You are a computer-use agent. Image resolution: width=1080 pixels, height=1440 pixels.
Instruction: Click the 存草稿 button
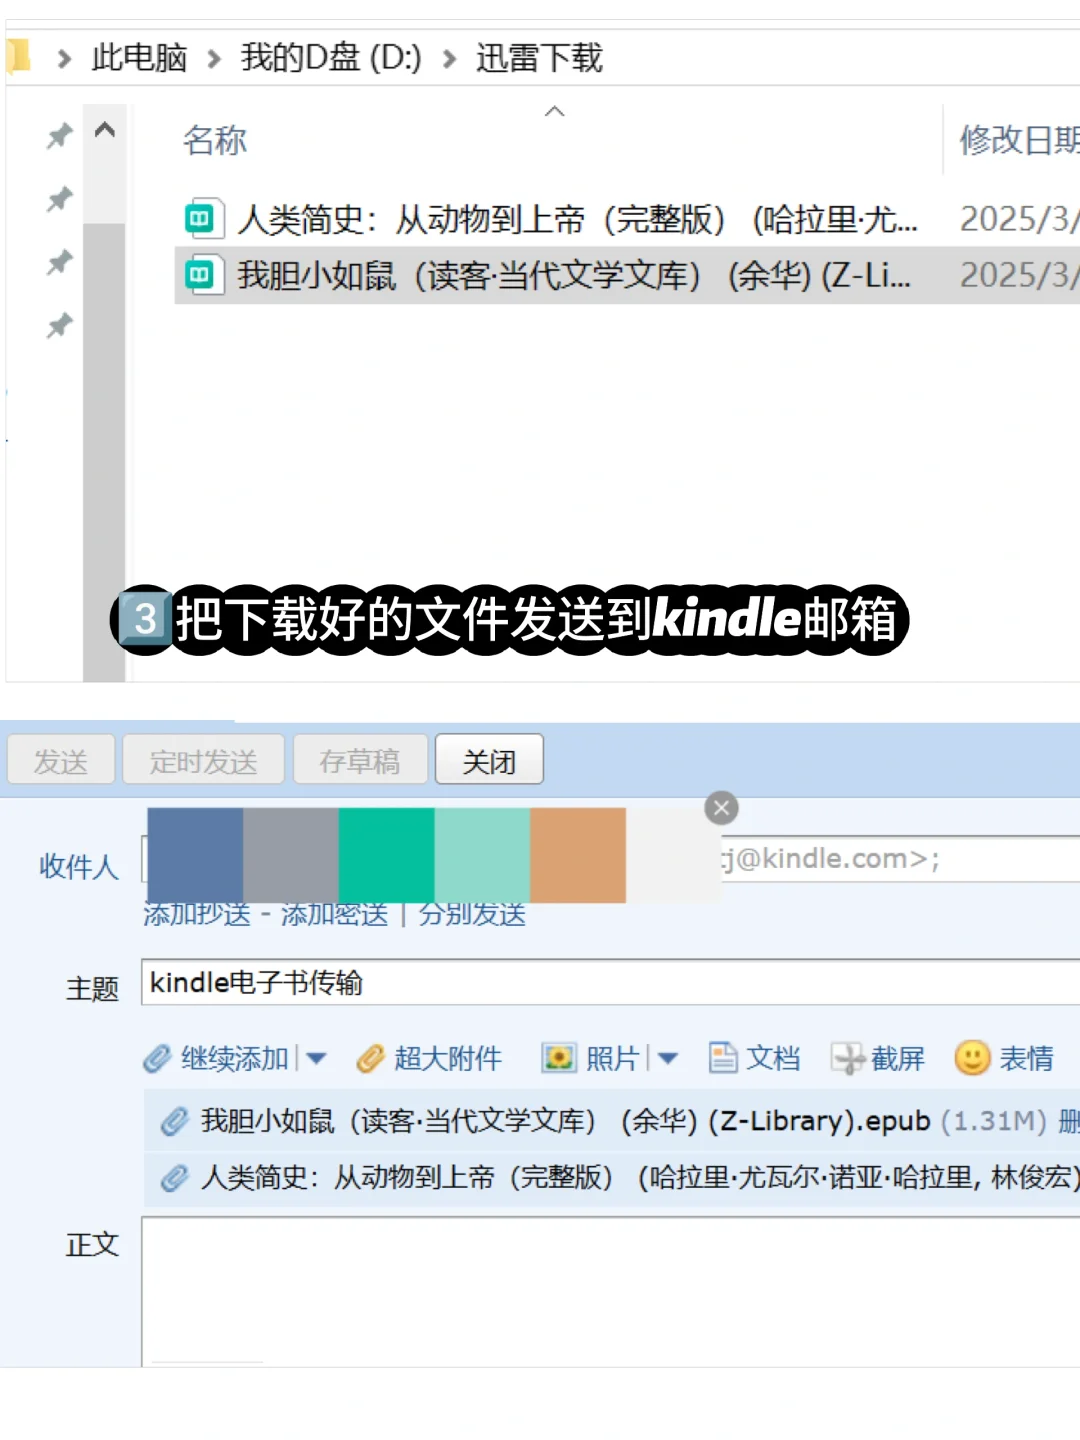pyautogui.click(x=360, y=761)
